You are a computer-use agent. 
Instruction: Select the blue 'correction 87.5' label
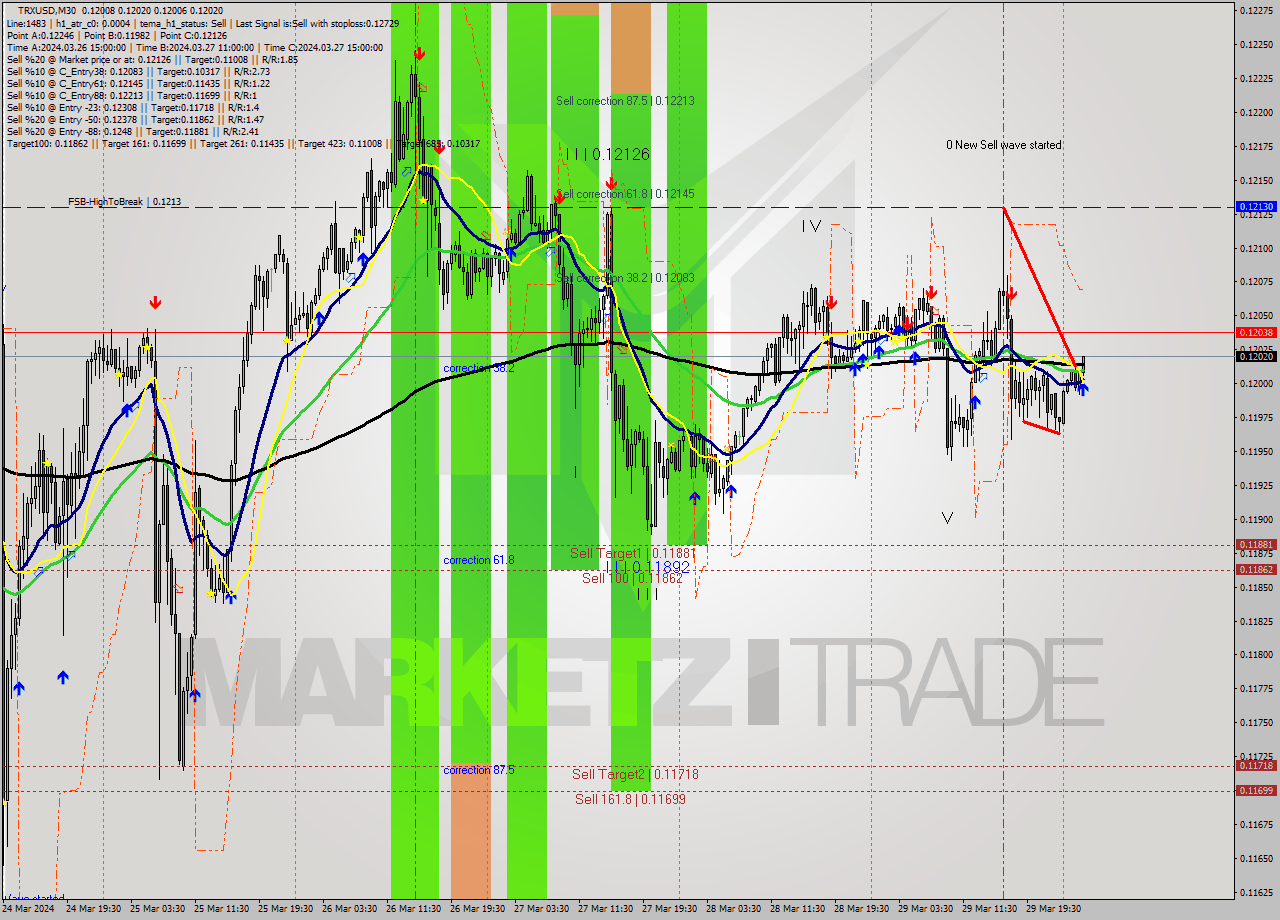coord(479,770)
